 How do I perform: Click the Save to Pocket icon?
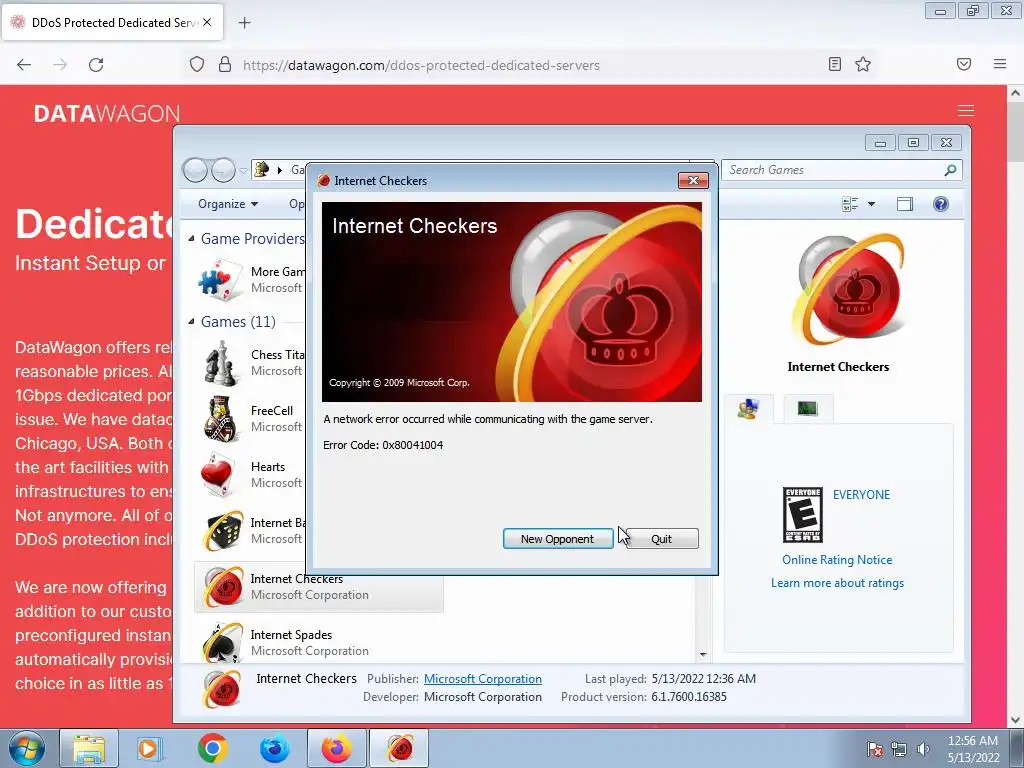click(x=964, y=64)
